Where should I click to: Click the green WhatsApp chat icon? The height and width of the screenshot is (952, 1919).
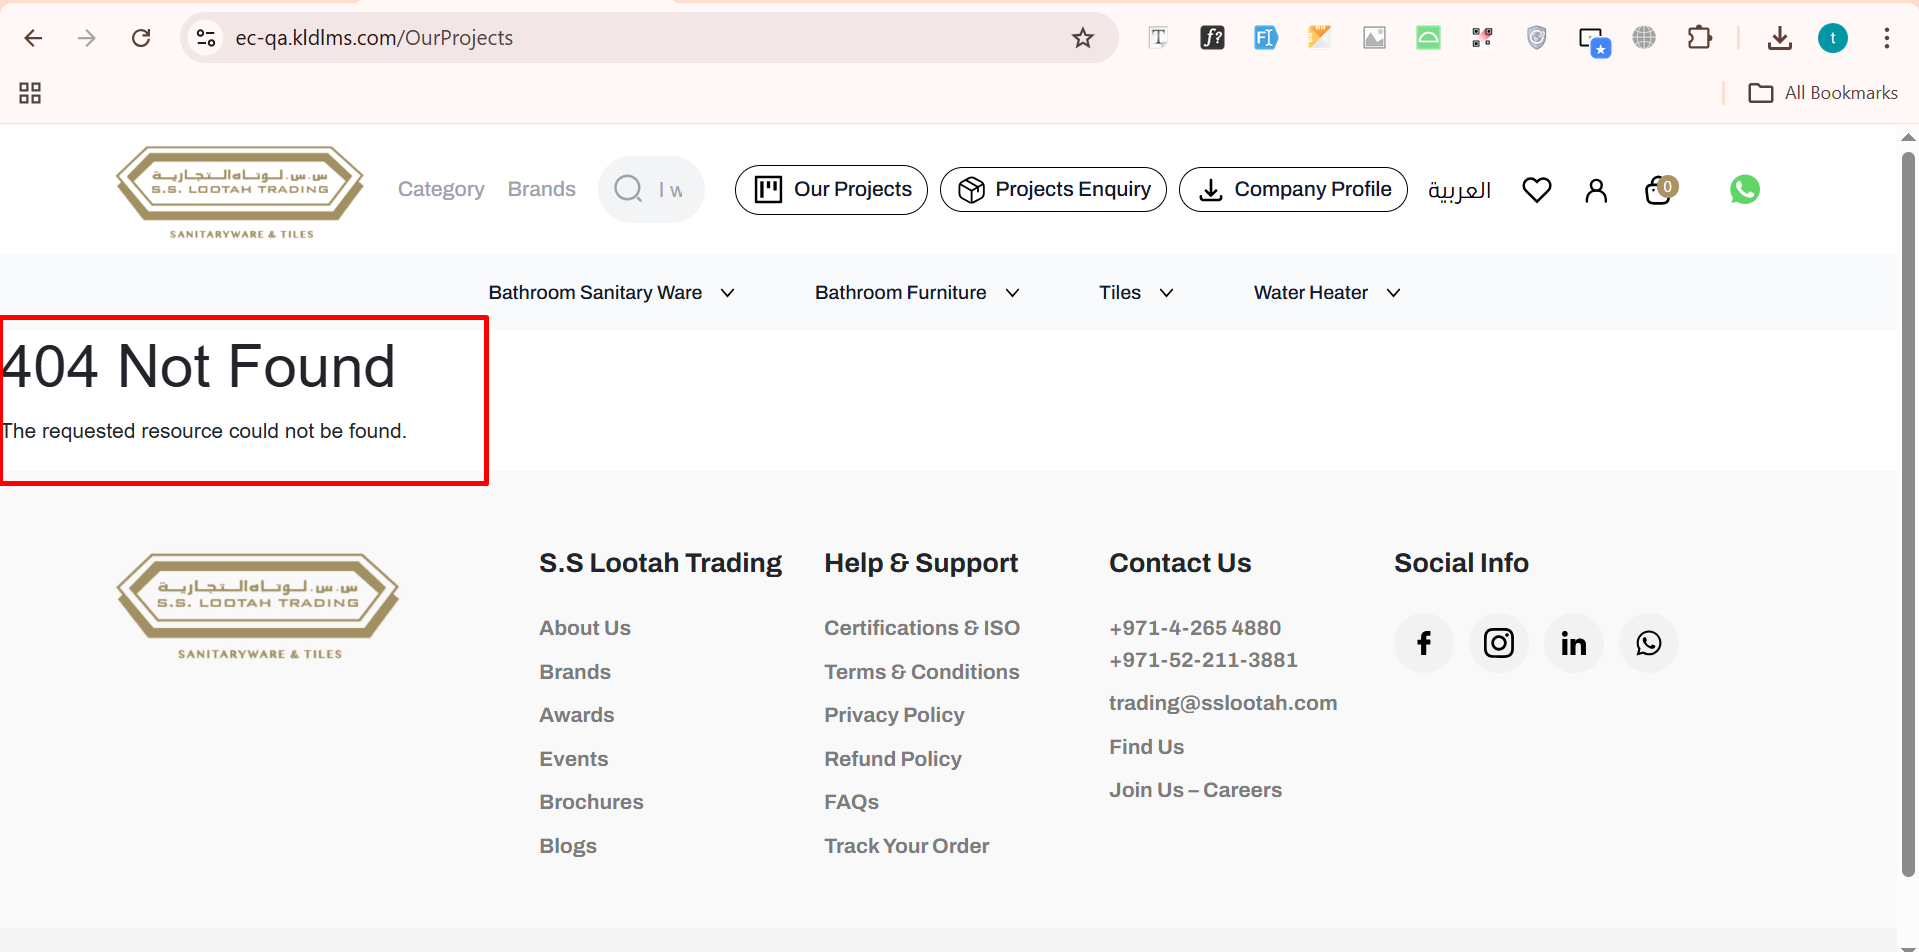coord(1744,189)
